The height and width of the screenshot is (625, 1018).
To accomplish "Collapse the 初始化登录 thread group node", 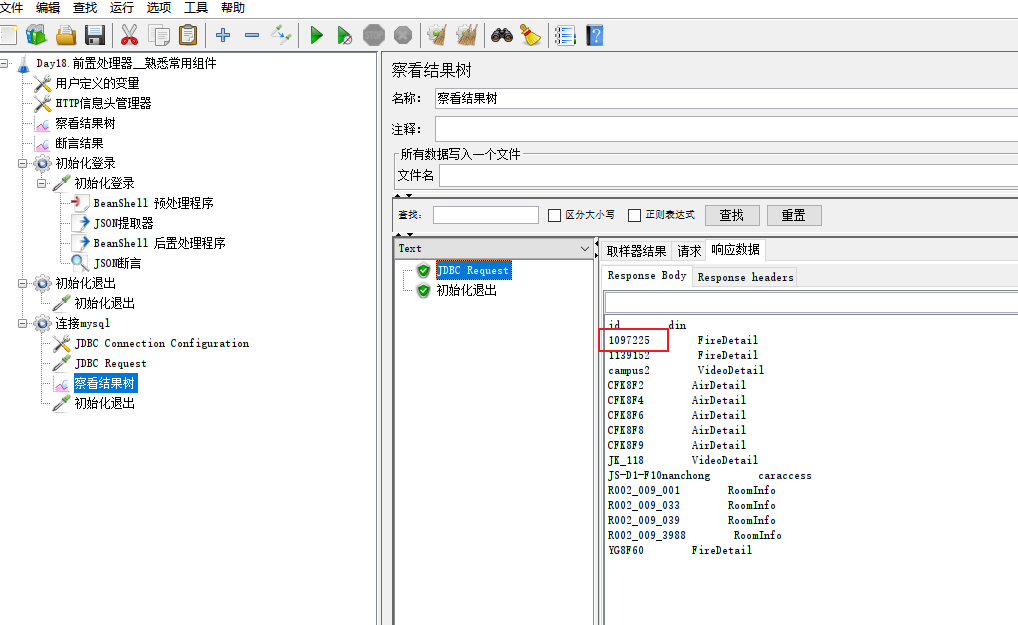I will (23, 164).
